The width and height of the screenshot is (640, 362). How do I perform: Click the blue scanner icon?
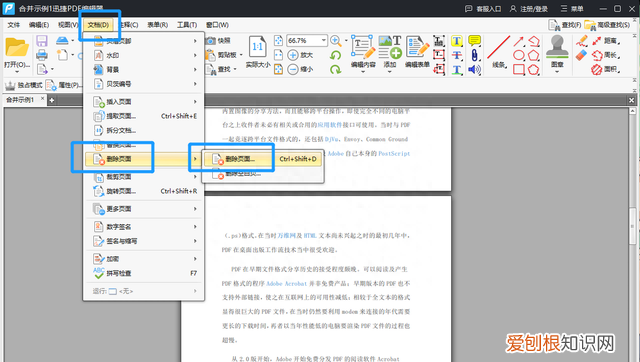(62, 40)
